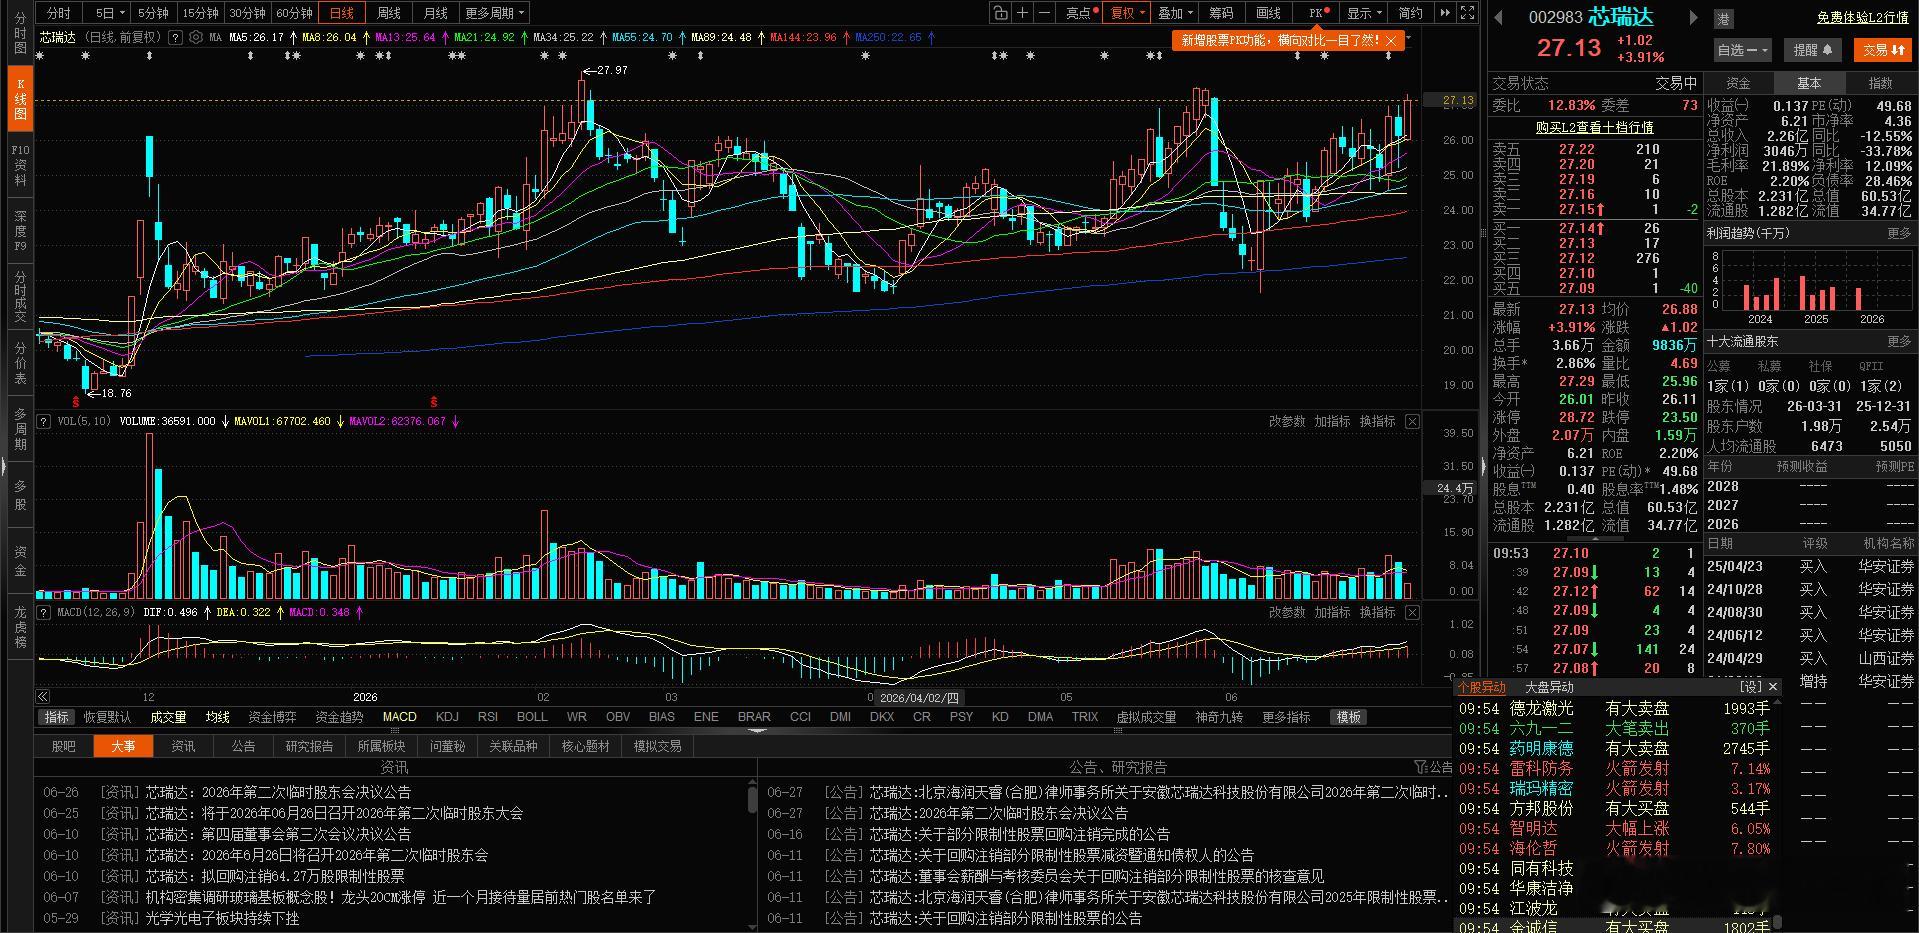Expand toolbar with double-arrow icon

point(1445,13)
